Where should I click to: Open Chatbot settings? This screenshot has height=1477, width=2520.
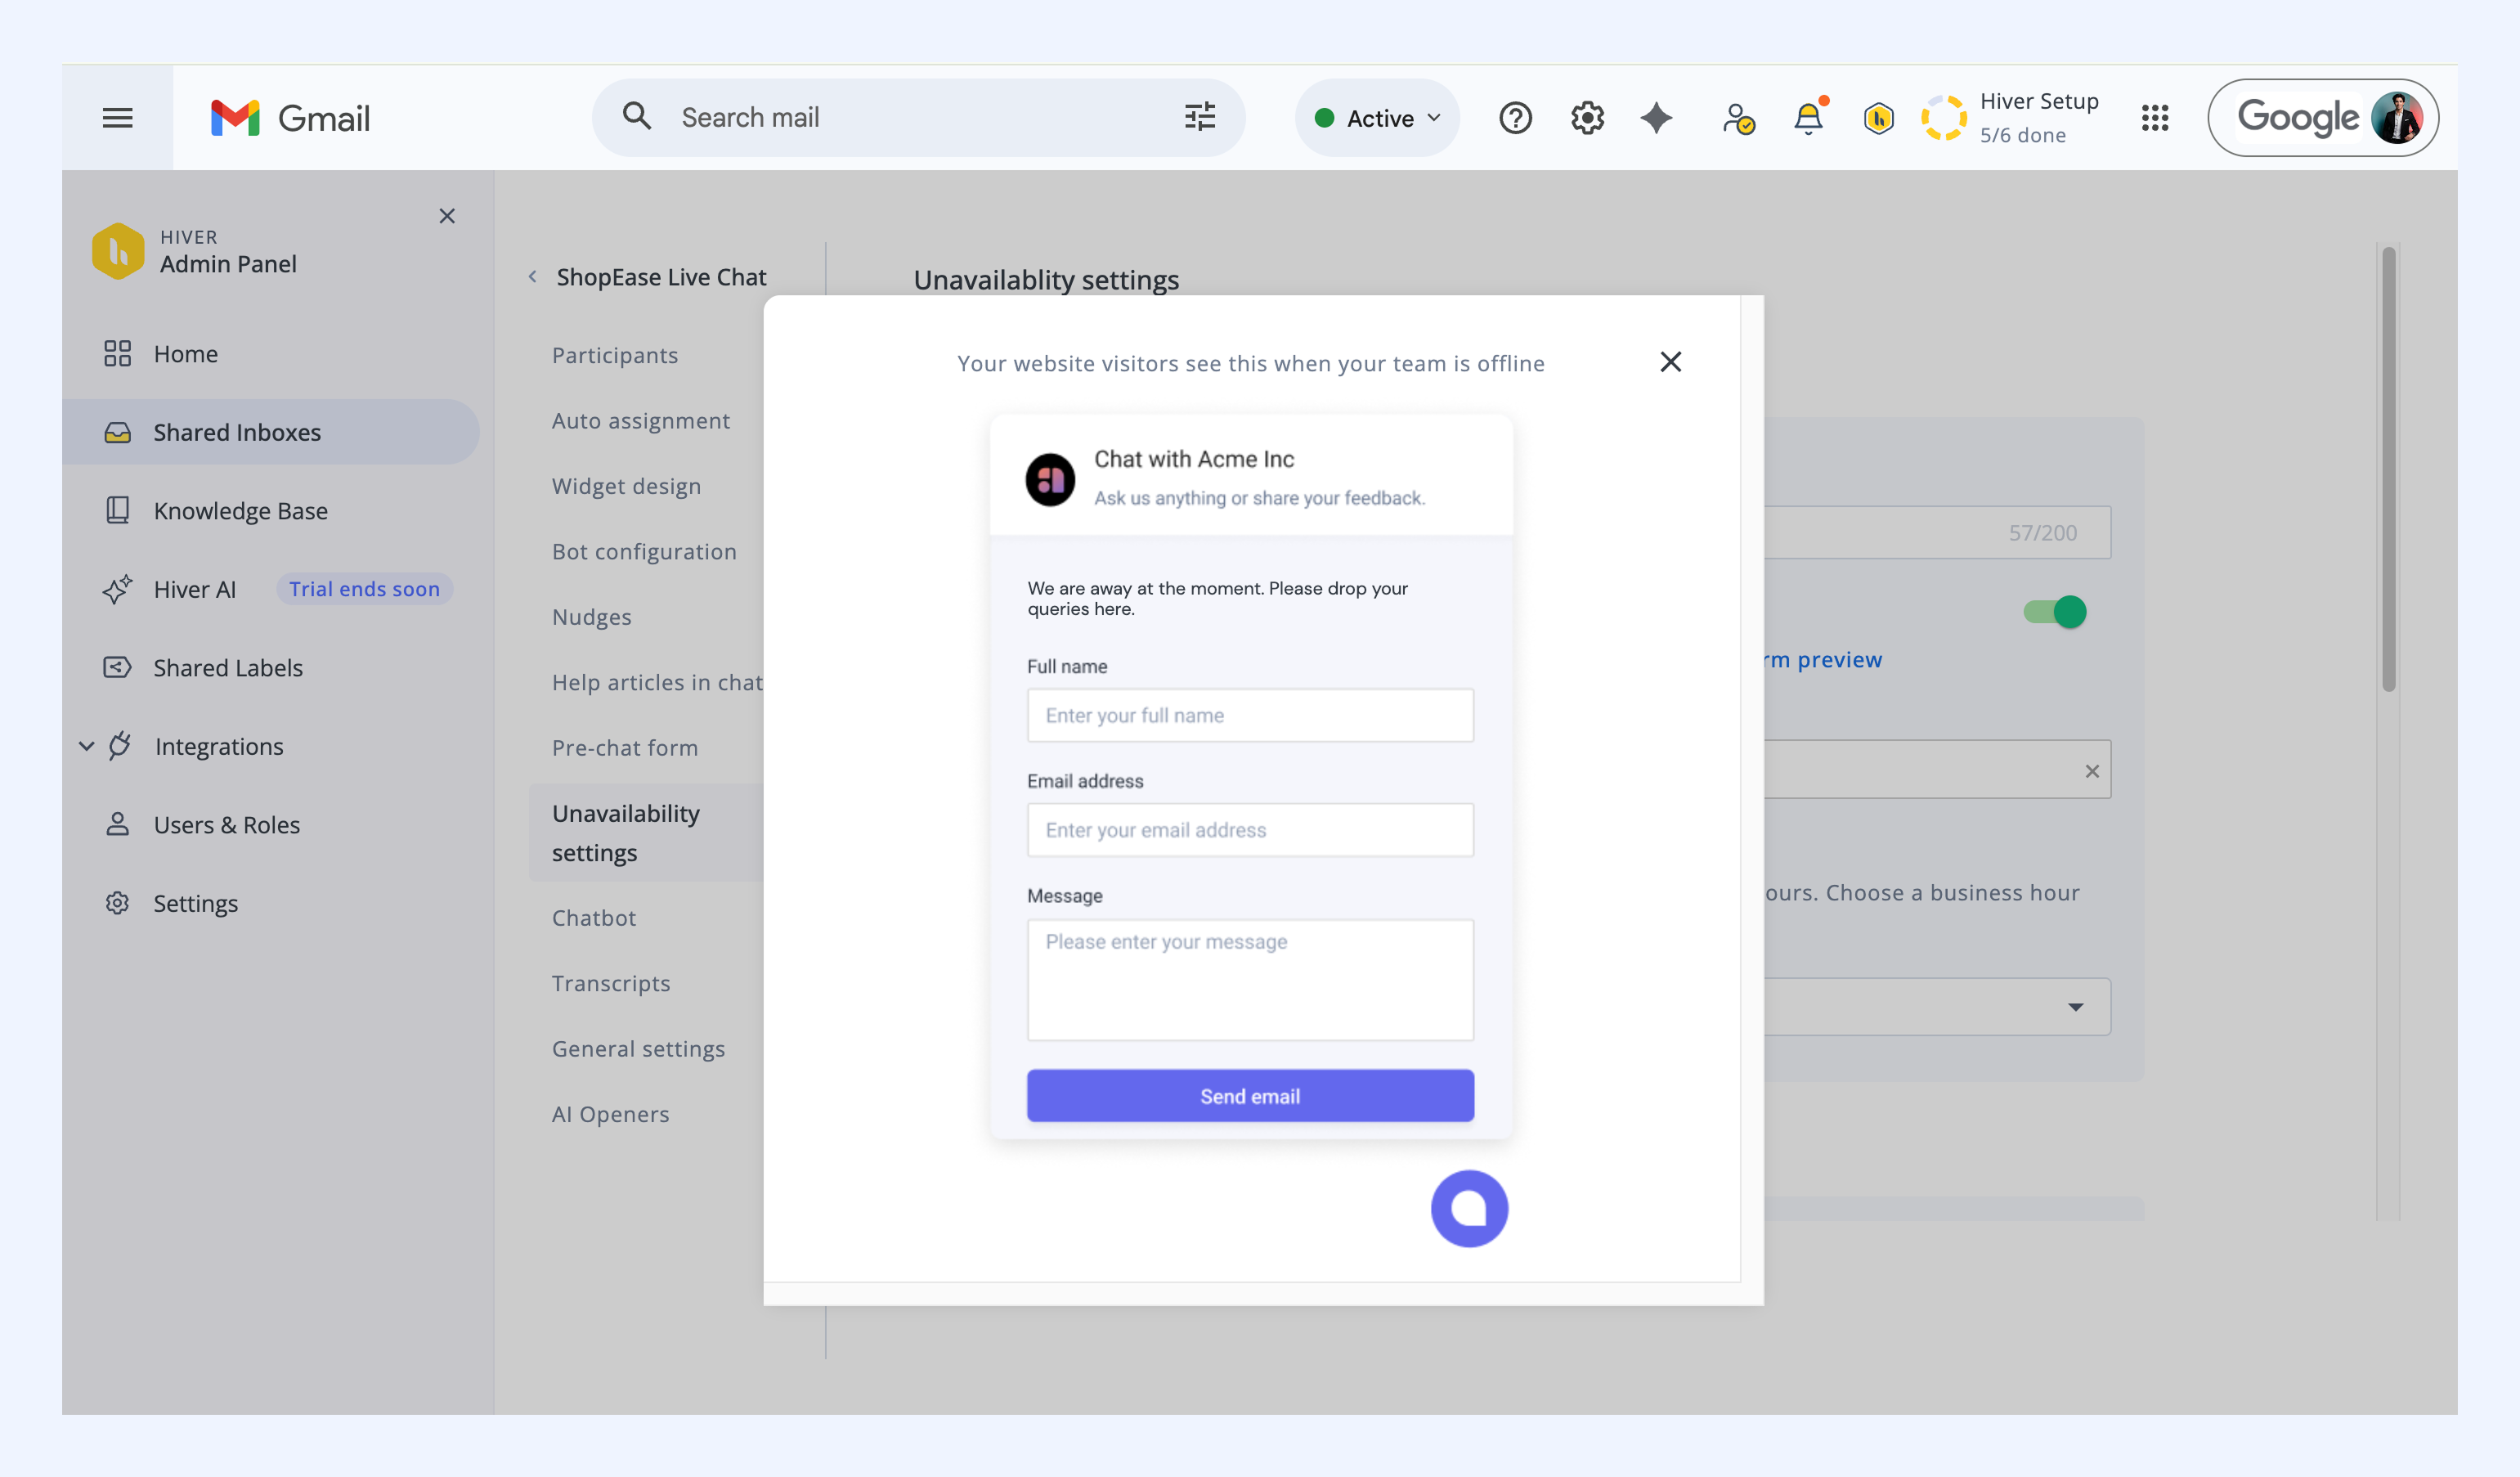(594, 918)
